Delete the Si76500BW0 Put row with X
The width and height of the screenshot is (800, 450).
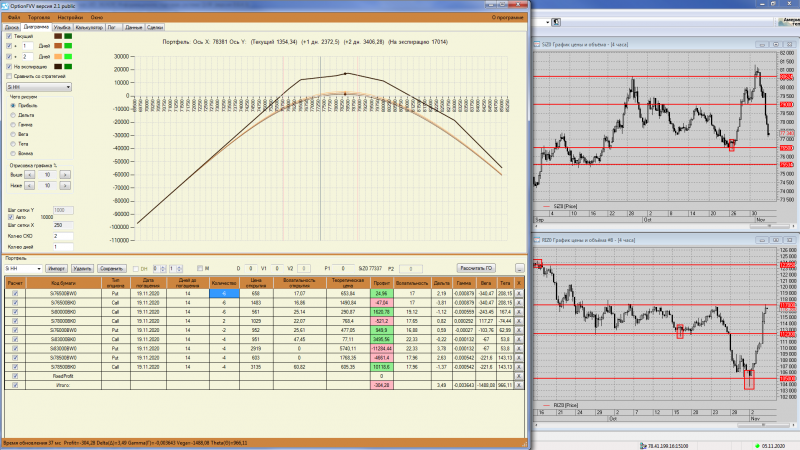(x=519, y=293)
